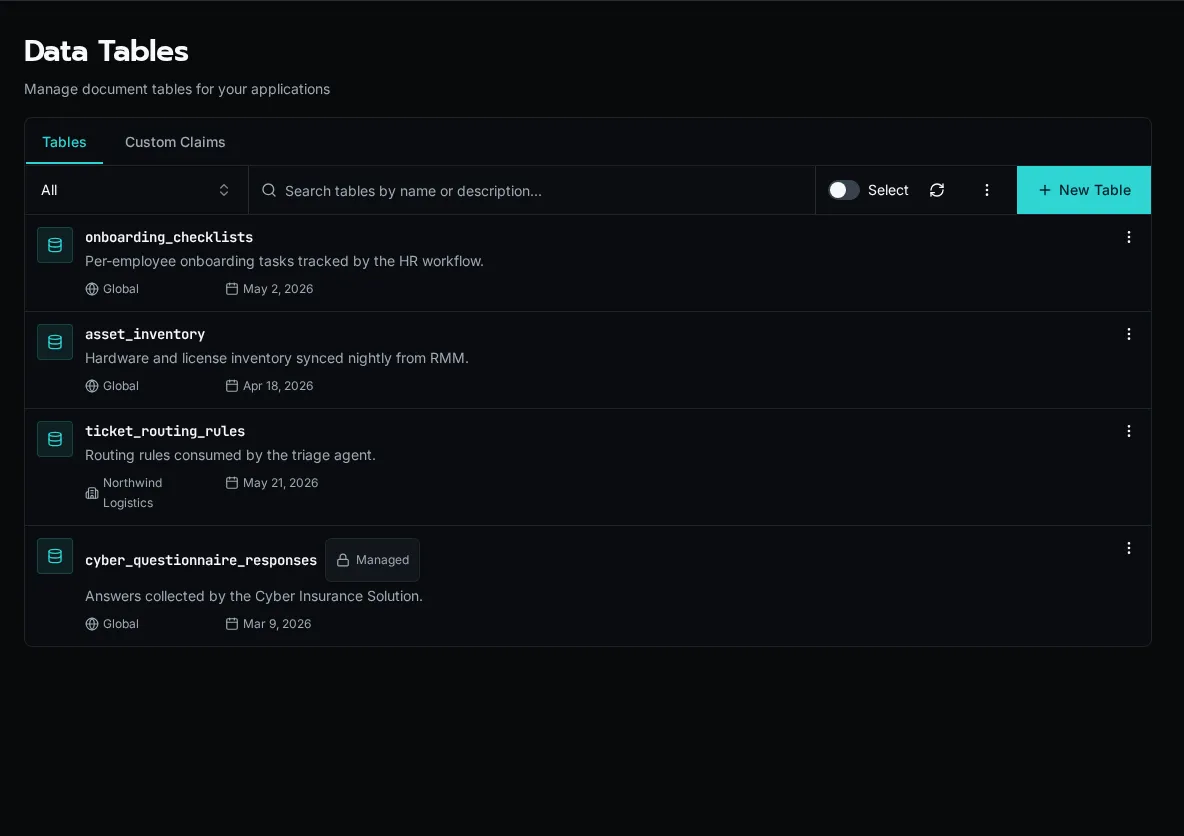The image size is (1184, 836).
Task: Click the Managed badge on cyber_questionnaire_responses
Action: [x=372, y=560]
